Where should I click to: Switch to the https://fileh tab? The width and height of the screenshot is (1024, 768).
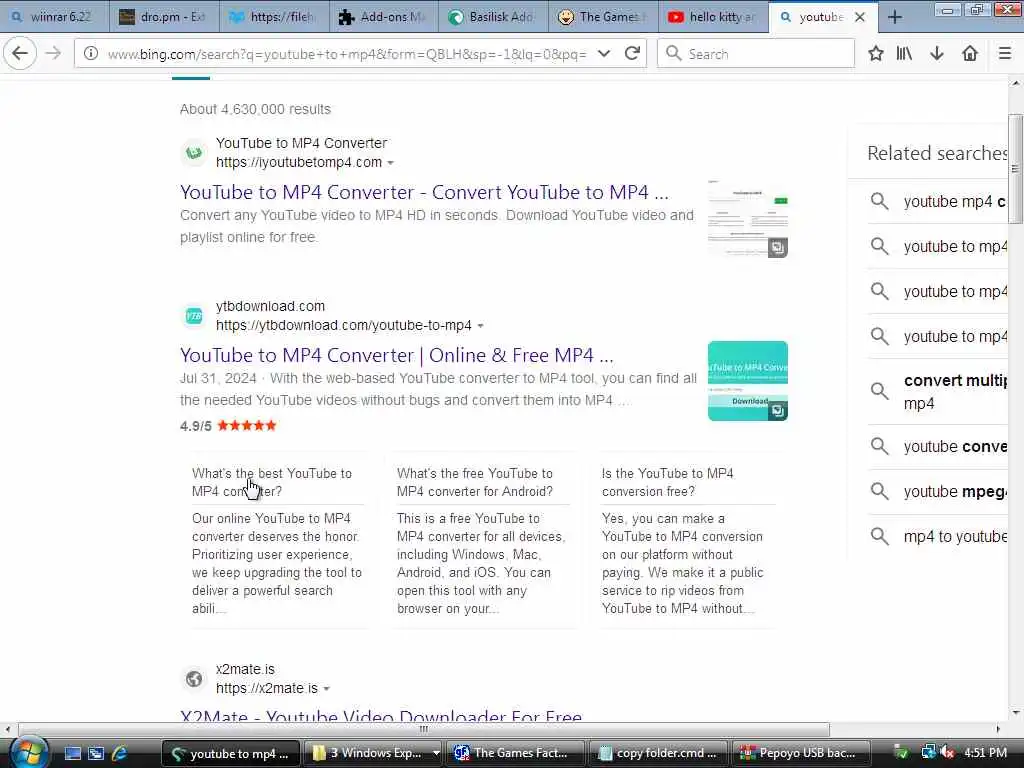(x=274, y=17)
